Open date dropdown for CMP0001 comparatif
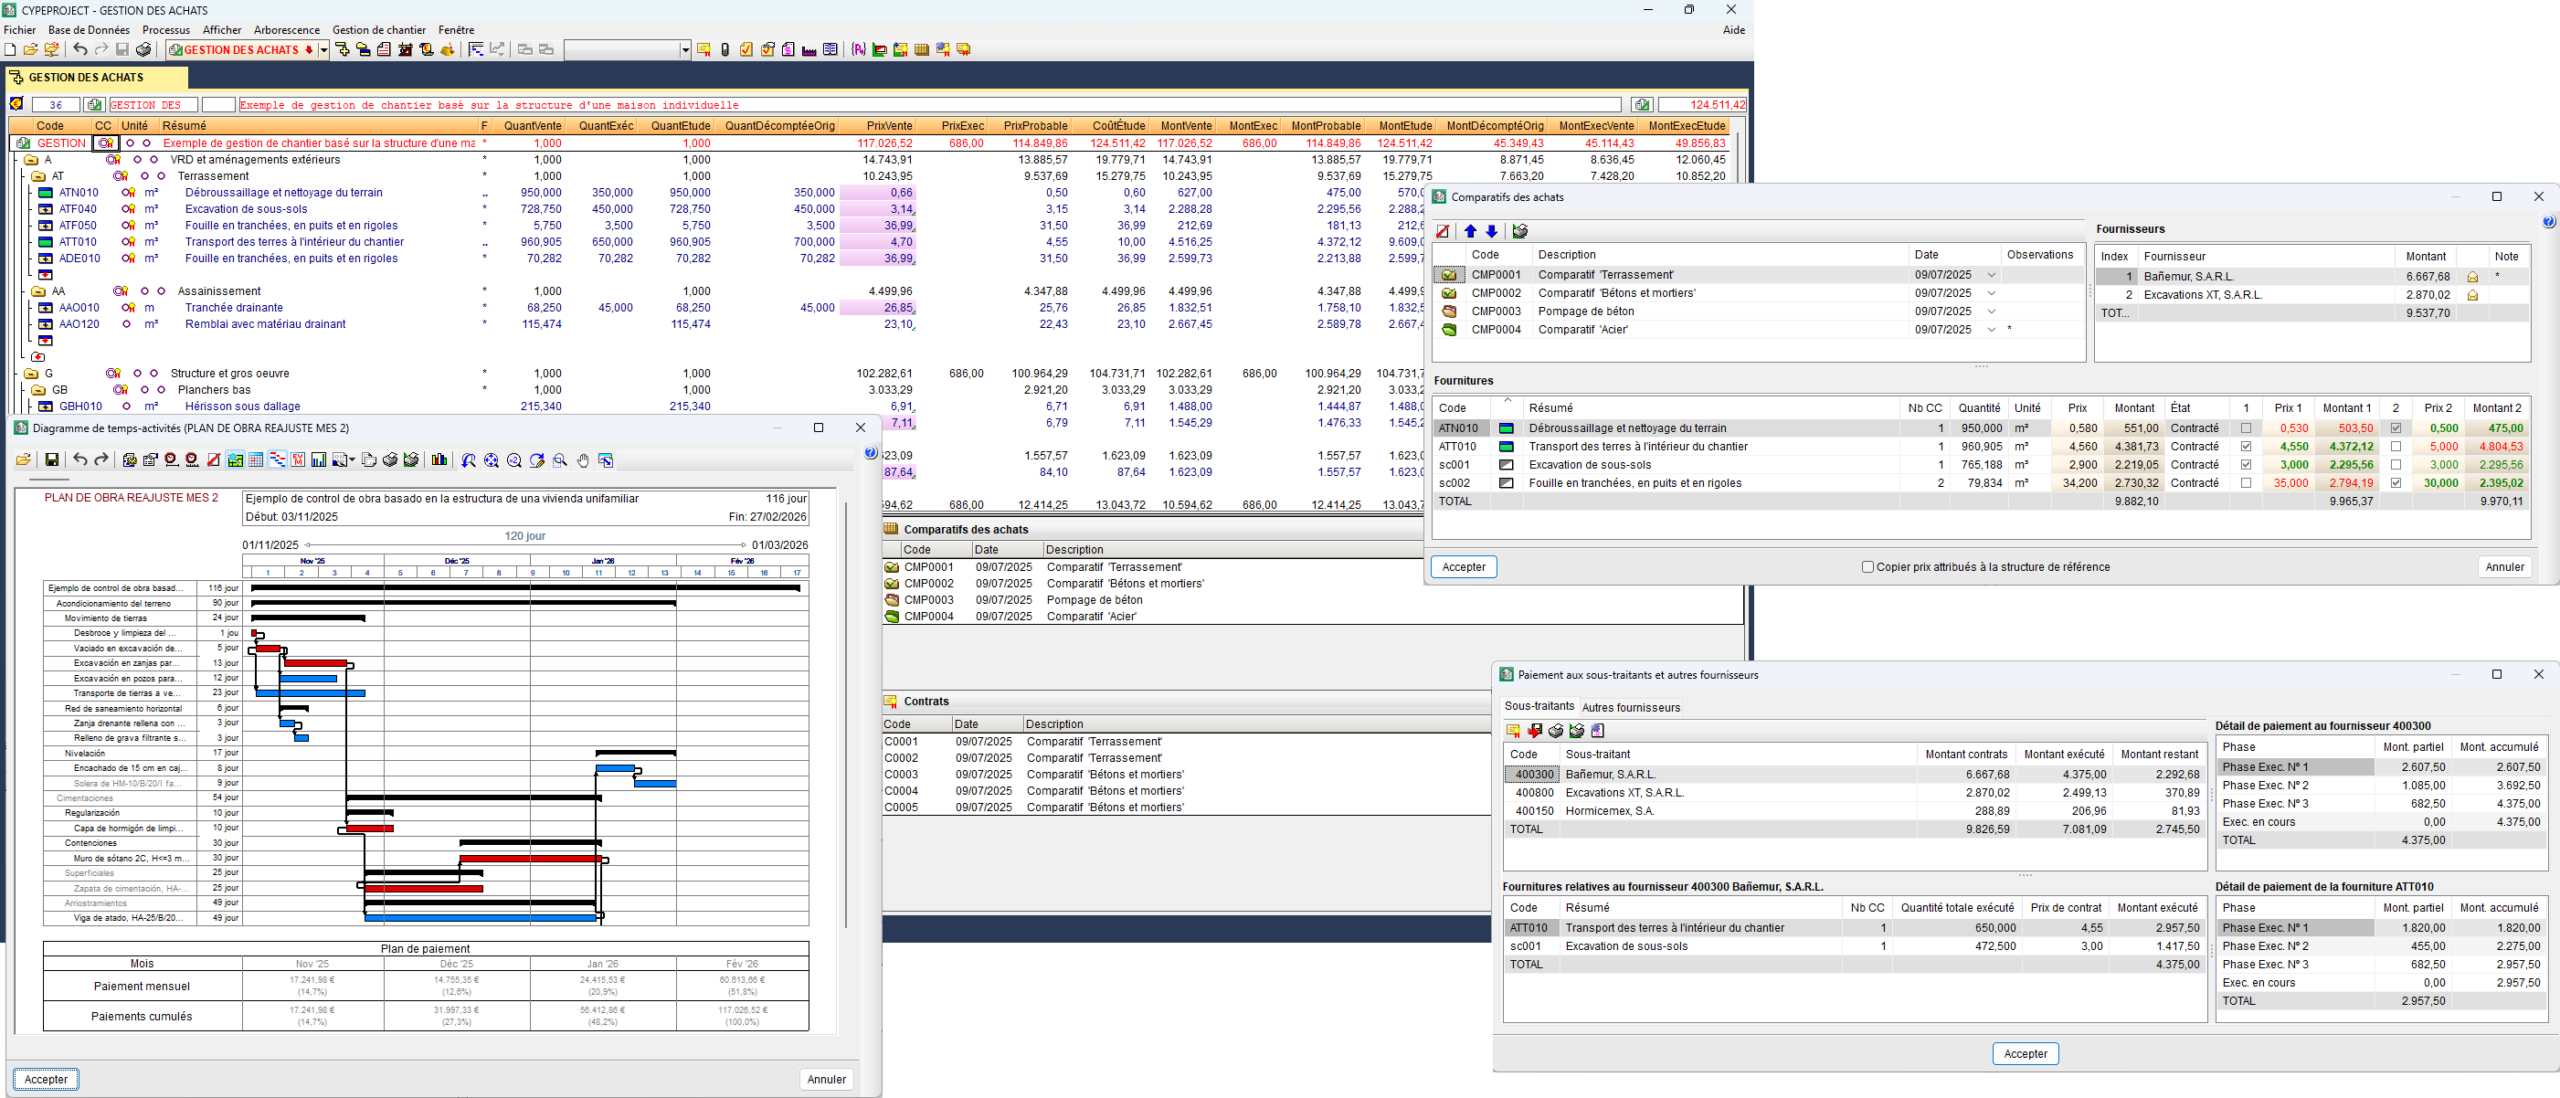 [1991, 275]
